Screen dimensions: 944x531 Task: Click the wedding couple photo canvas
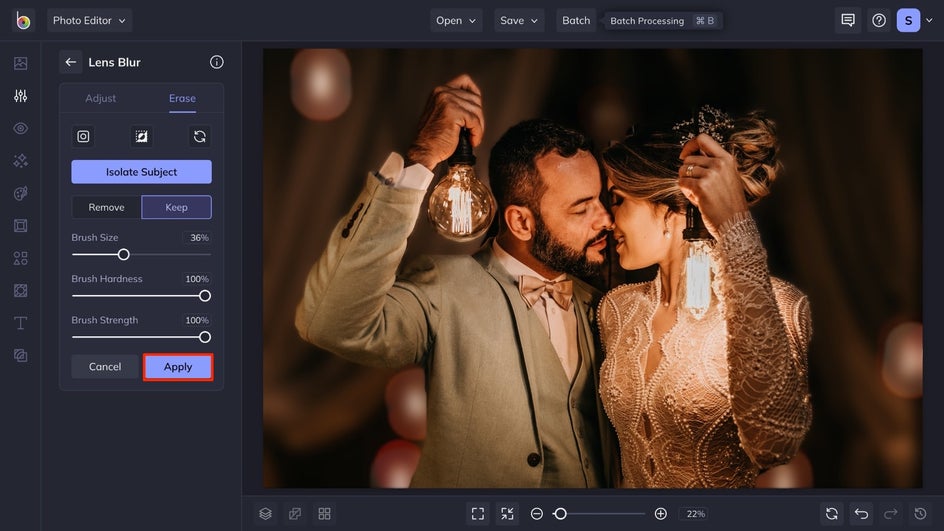[592, 269]
